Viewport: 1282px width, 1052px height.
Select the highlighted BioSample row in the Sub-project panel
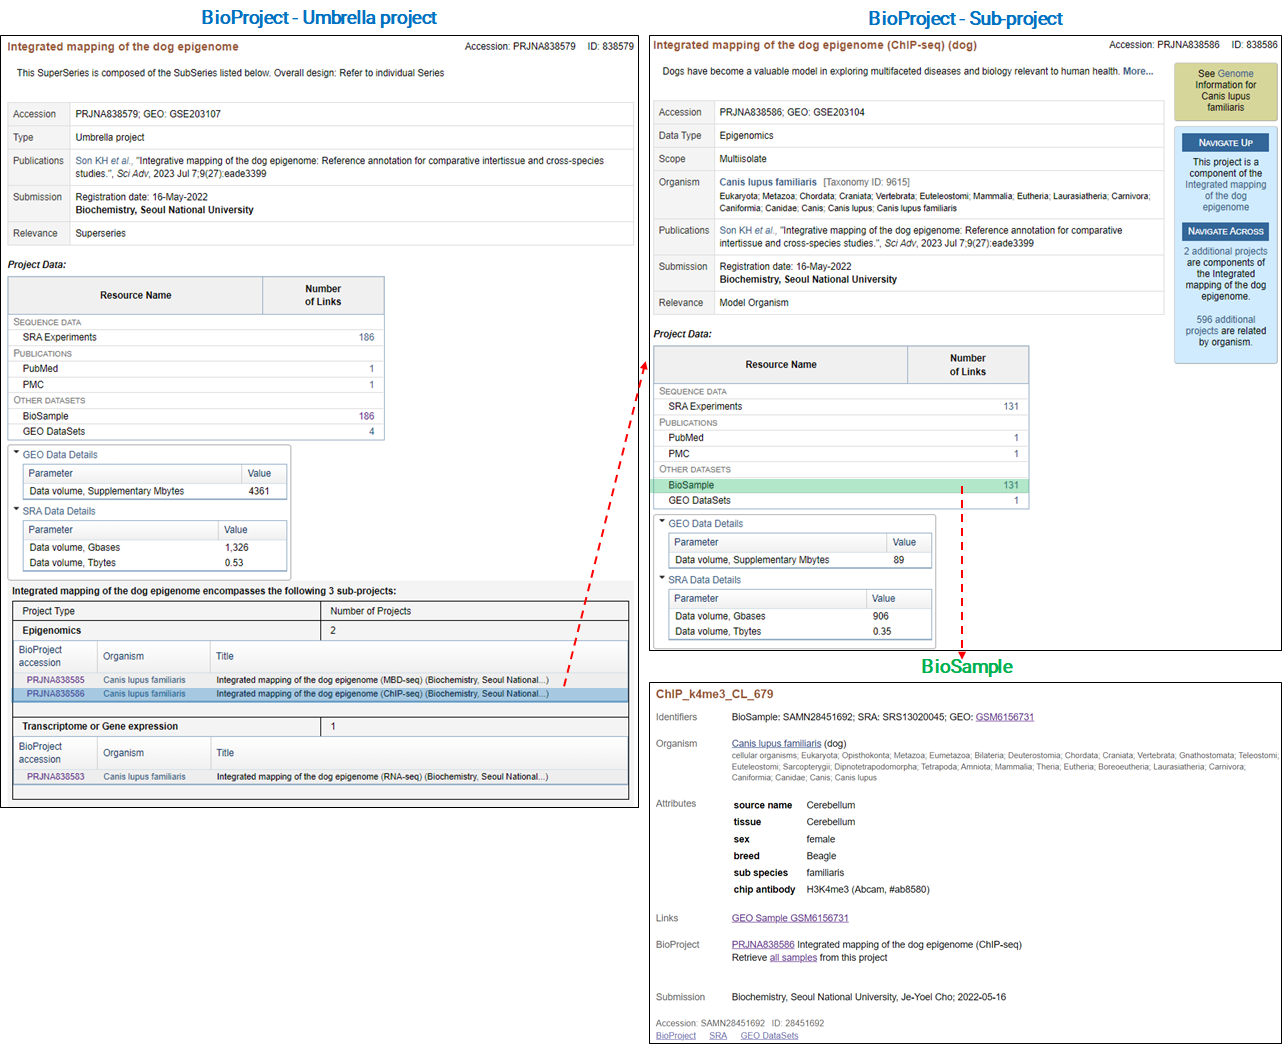coord(841,485)
